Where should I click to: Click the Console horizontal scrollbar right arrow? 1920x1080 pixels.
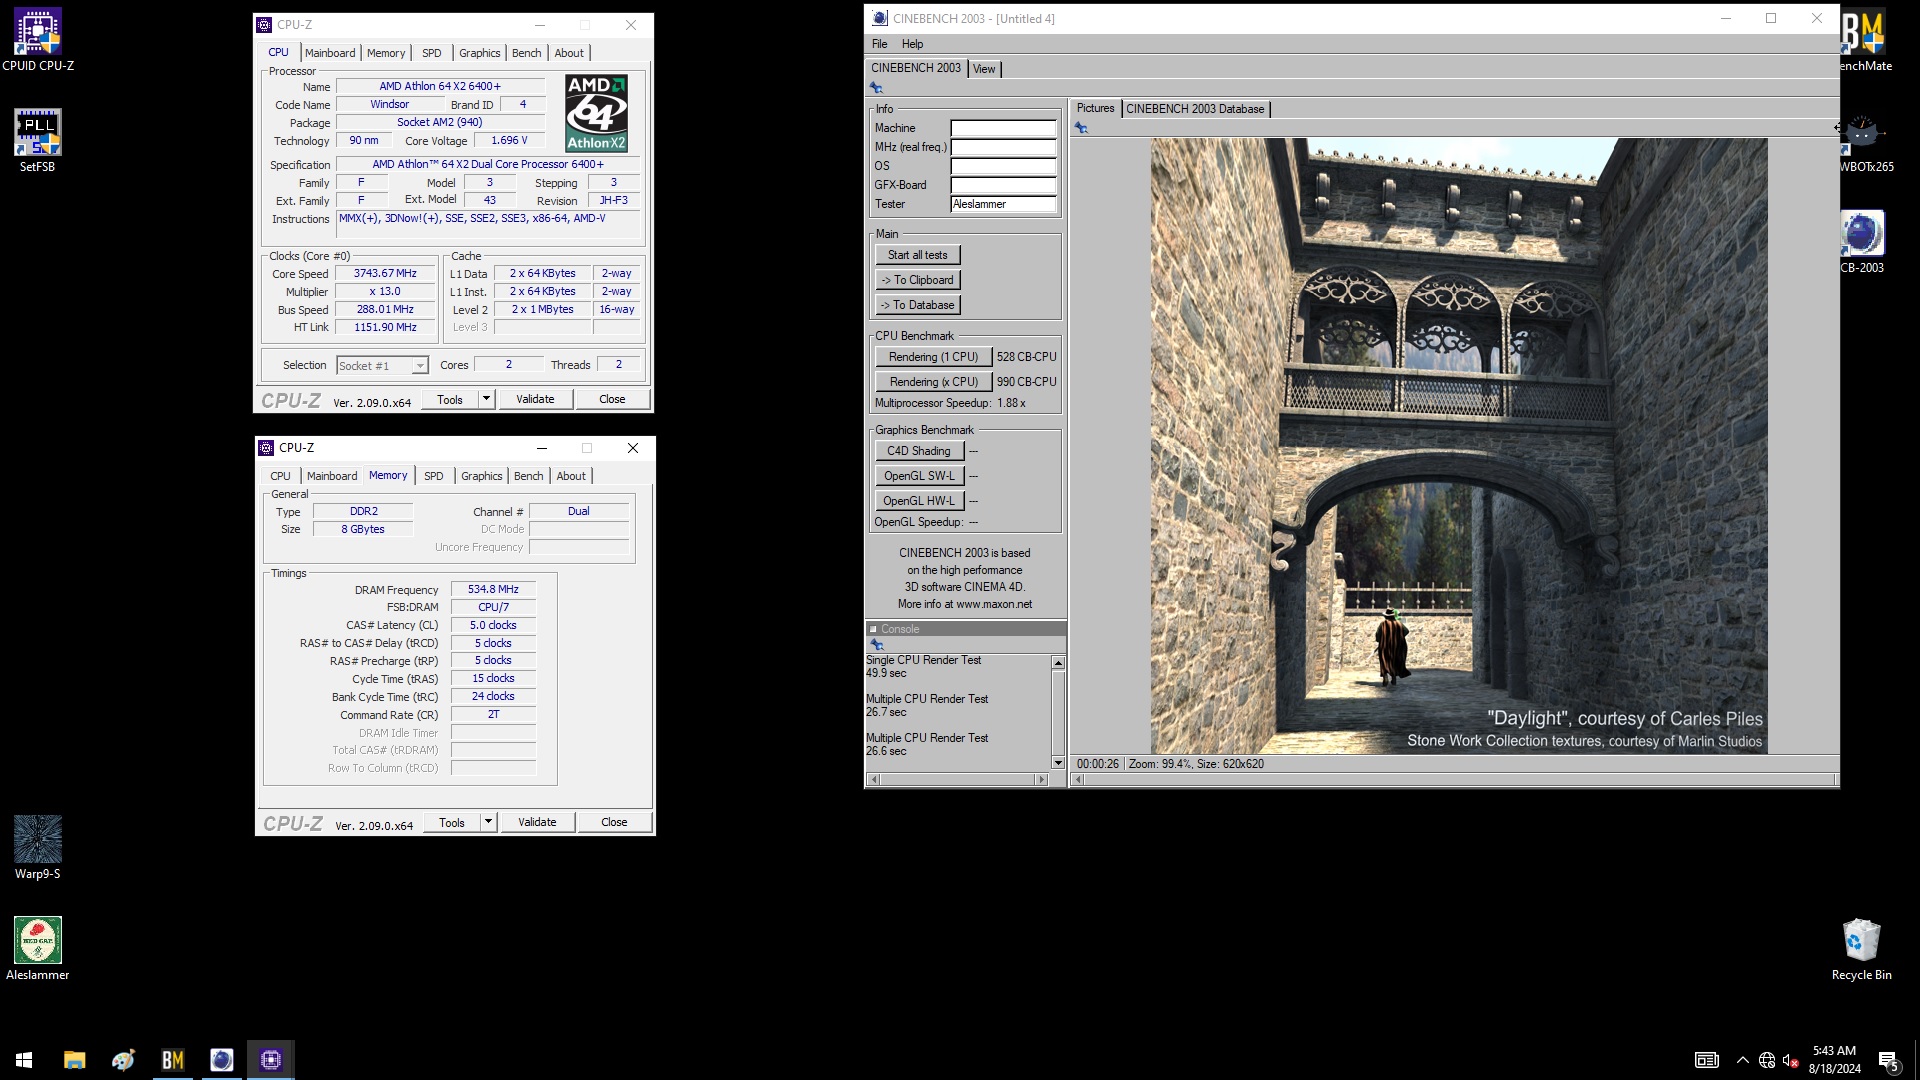pyautogui.click(x=1042, y=779)
